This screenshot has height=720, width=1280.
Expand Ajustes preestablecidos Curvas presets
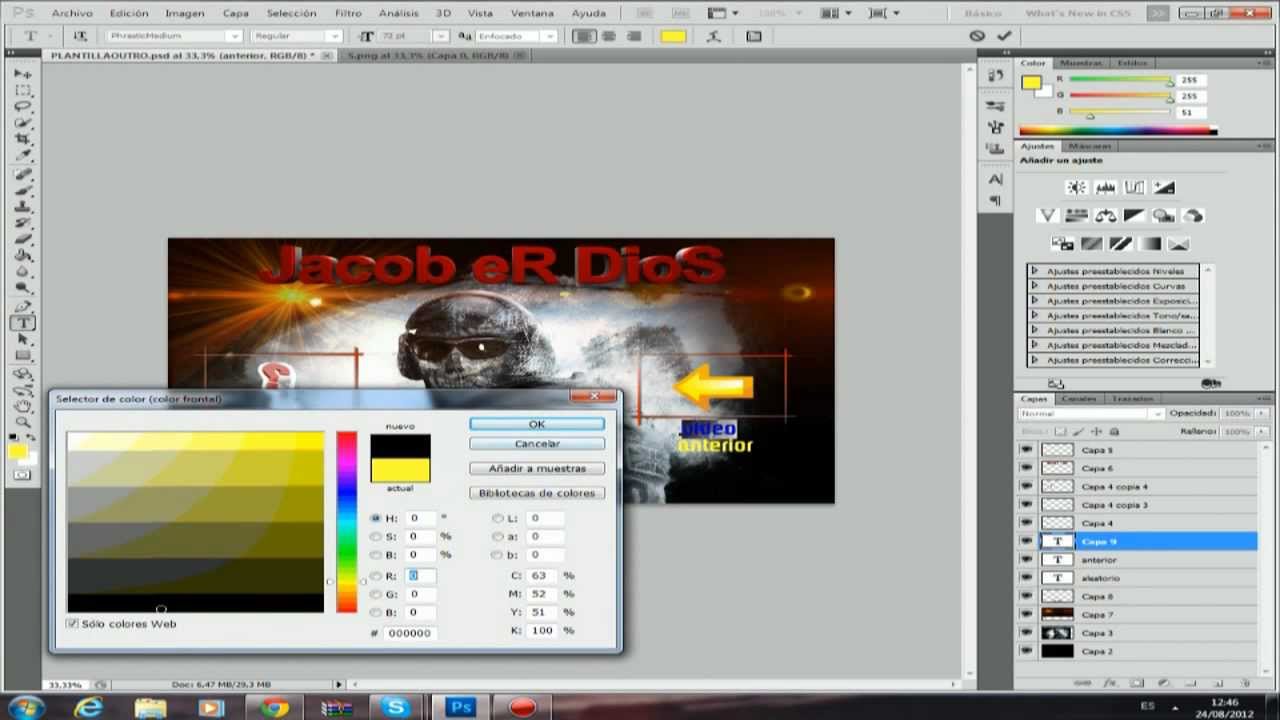coord(1036,286)
